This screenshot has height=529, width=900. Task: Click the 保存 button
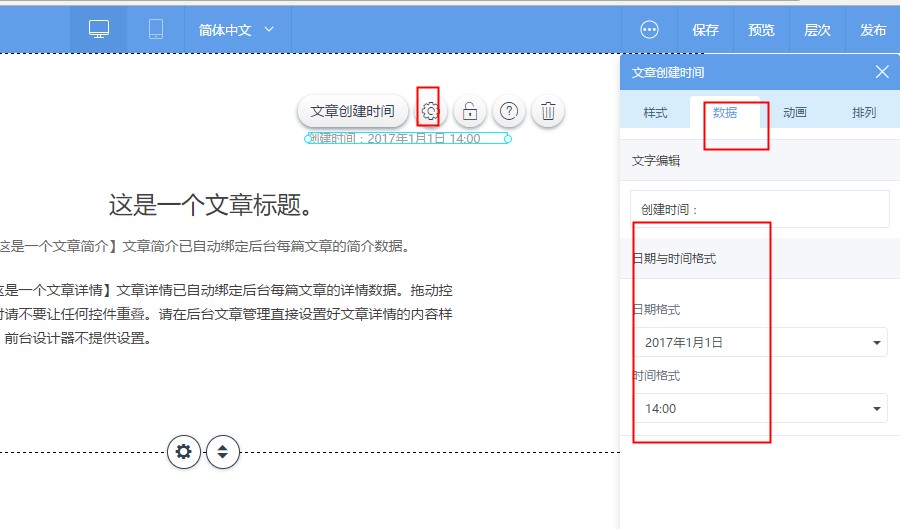click(705, 30)
